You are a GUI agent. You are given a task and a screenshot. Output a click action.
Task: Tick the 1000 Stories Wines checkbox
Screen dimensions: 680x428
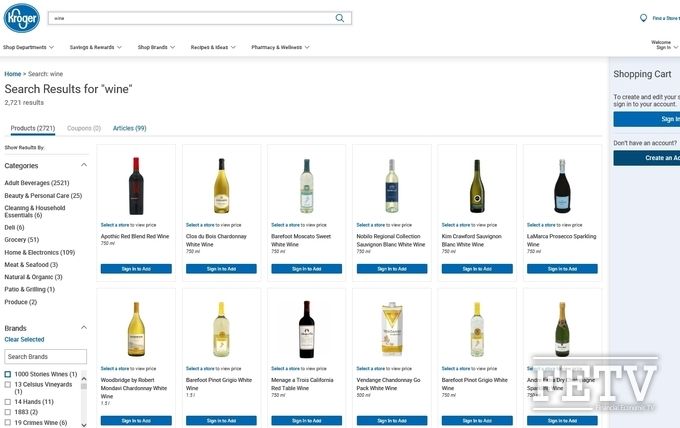click(8, 374)
